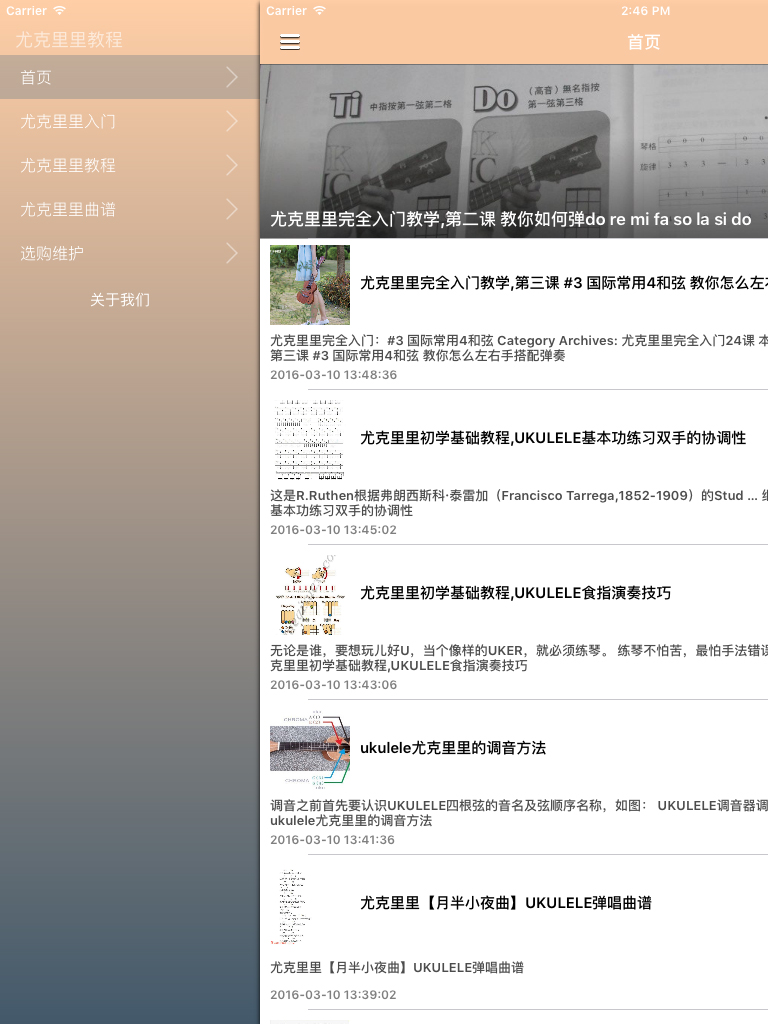Screen dimensions: 768x1024
Task: Open 选购维护 menu item
Action: (129, 253)
